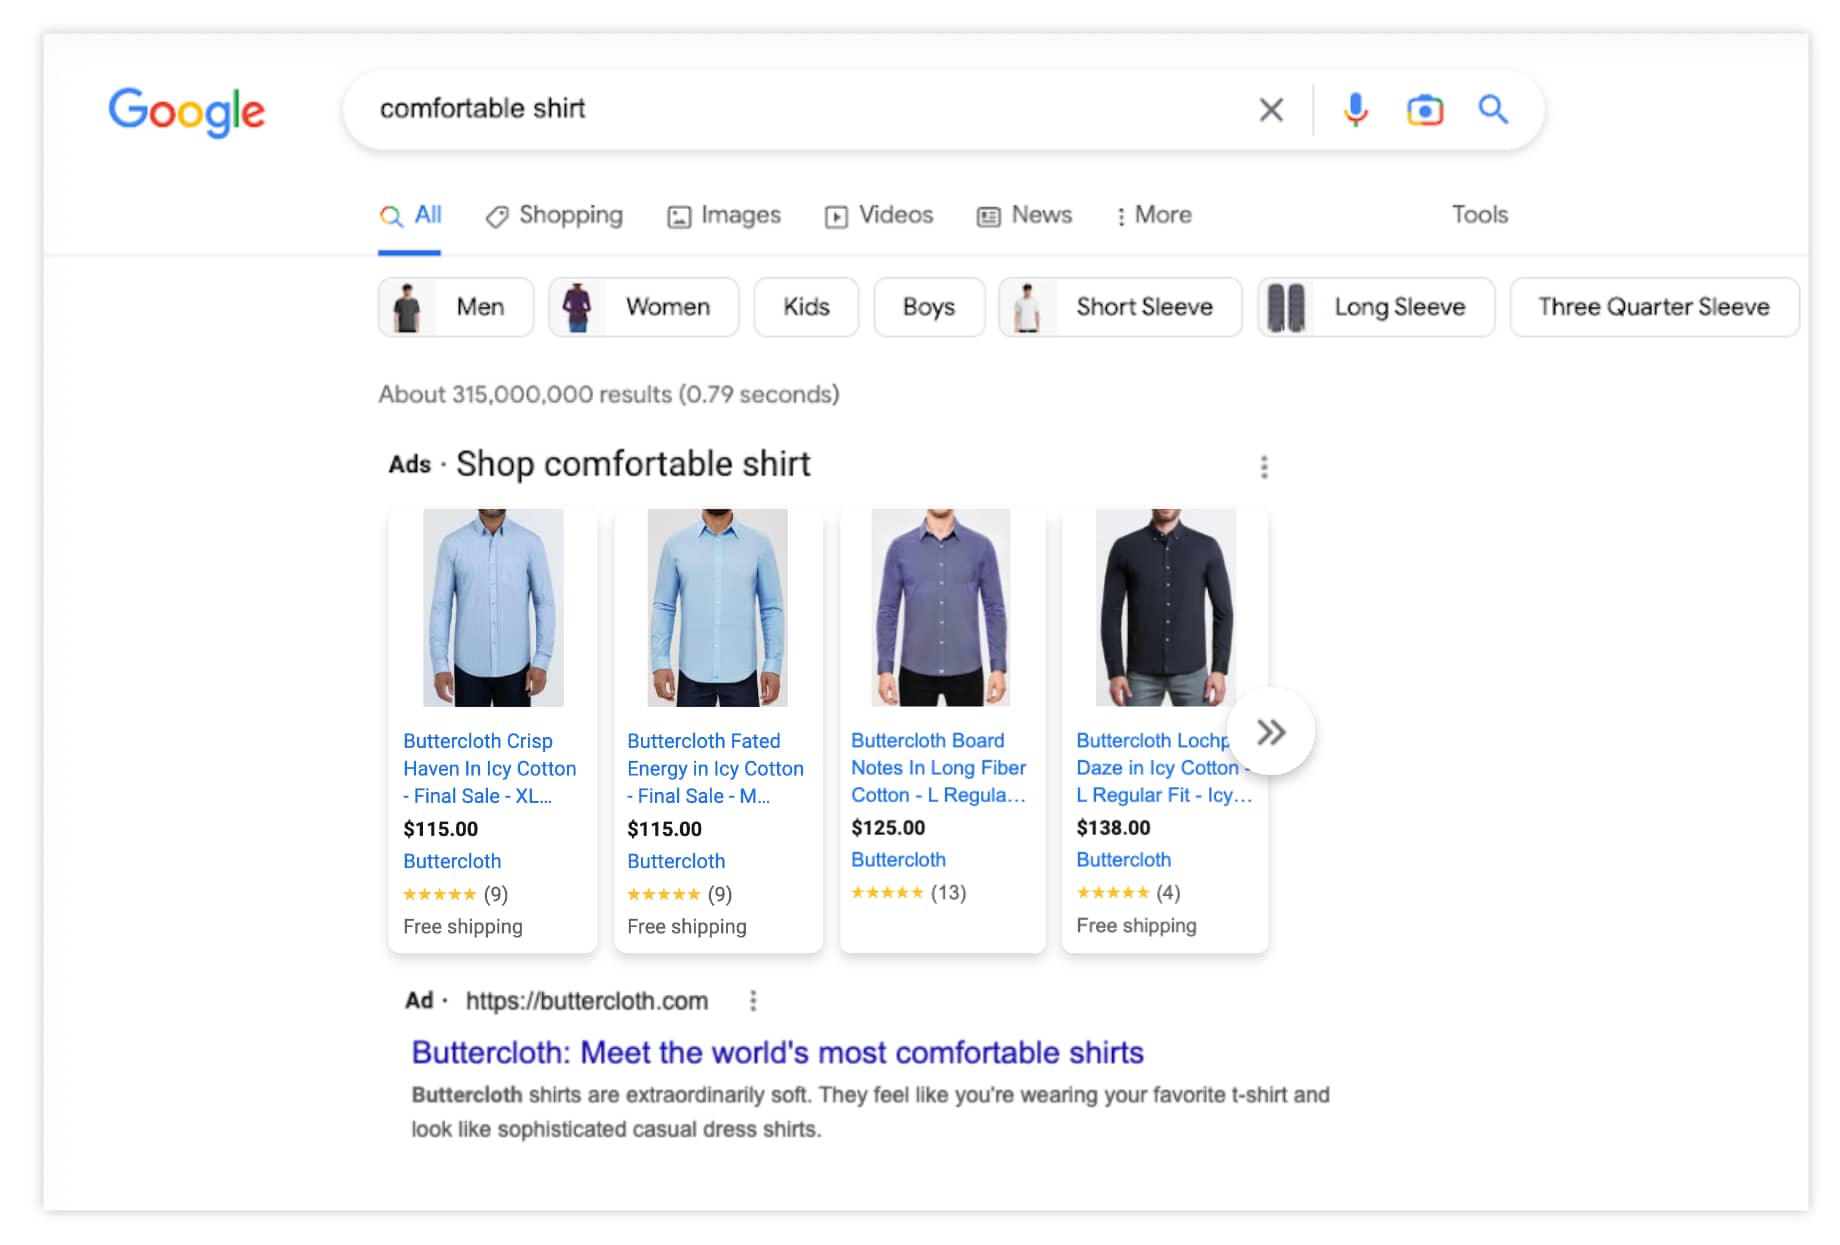Switch to the Images tab

(724, 215)
